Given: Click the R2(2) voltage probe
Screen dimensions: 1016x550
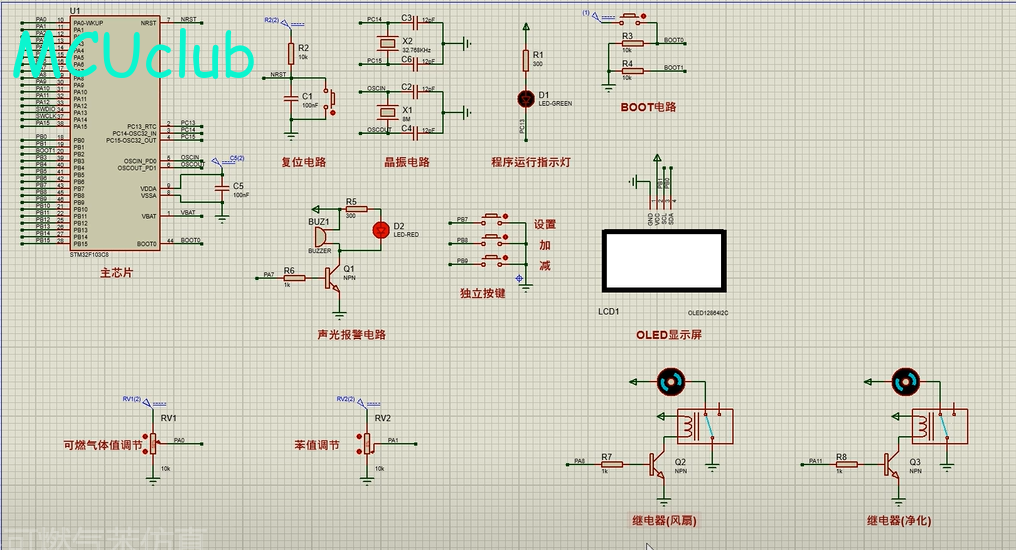Looking at the screenshot, I should point(284,23).
